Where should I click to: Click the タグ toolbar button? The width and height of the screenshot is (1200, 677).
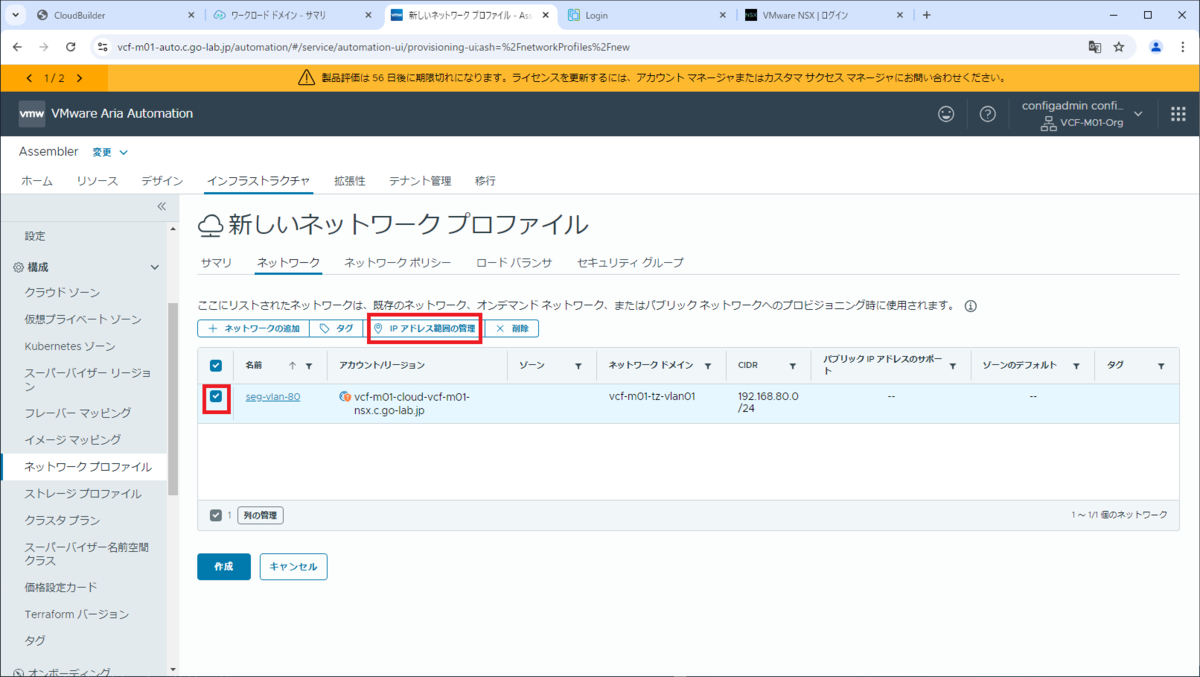(x=336, y=328)
